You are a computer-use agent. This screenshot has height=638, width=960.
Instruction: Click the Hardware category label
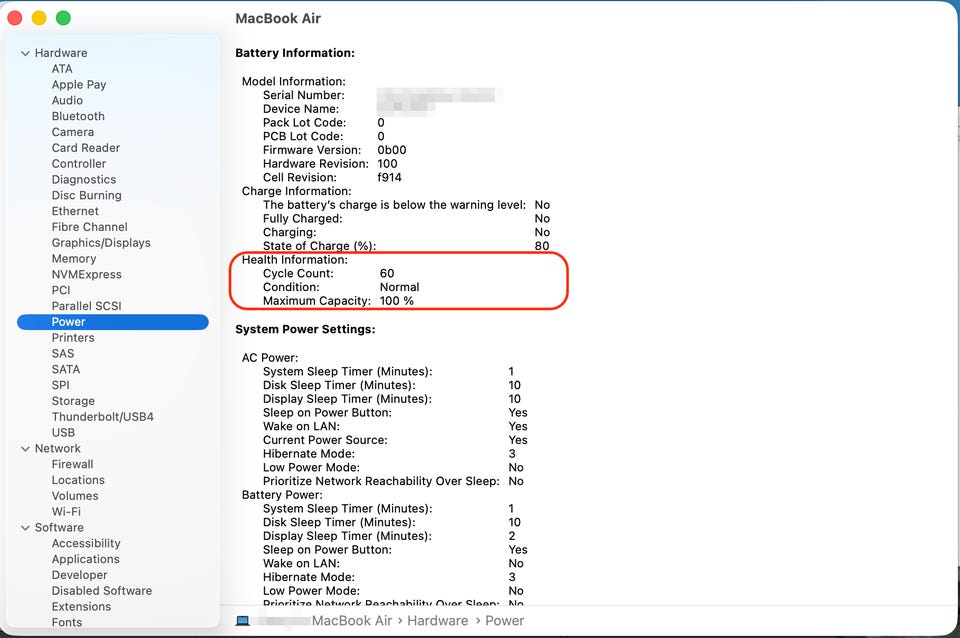point(61,53)
